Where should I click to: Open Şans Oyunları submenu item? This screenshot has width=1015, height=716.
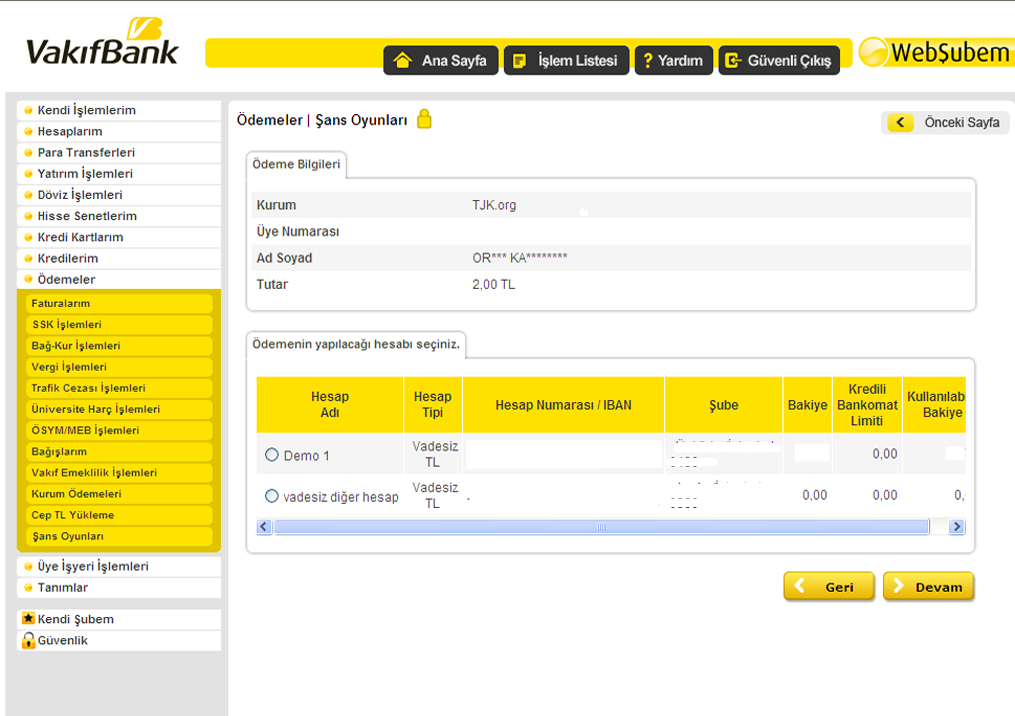point(119,537)
